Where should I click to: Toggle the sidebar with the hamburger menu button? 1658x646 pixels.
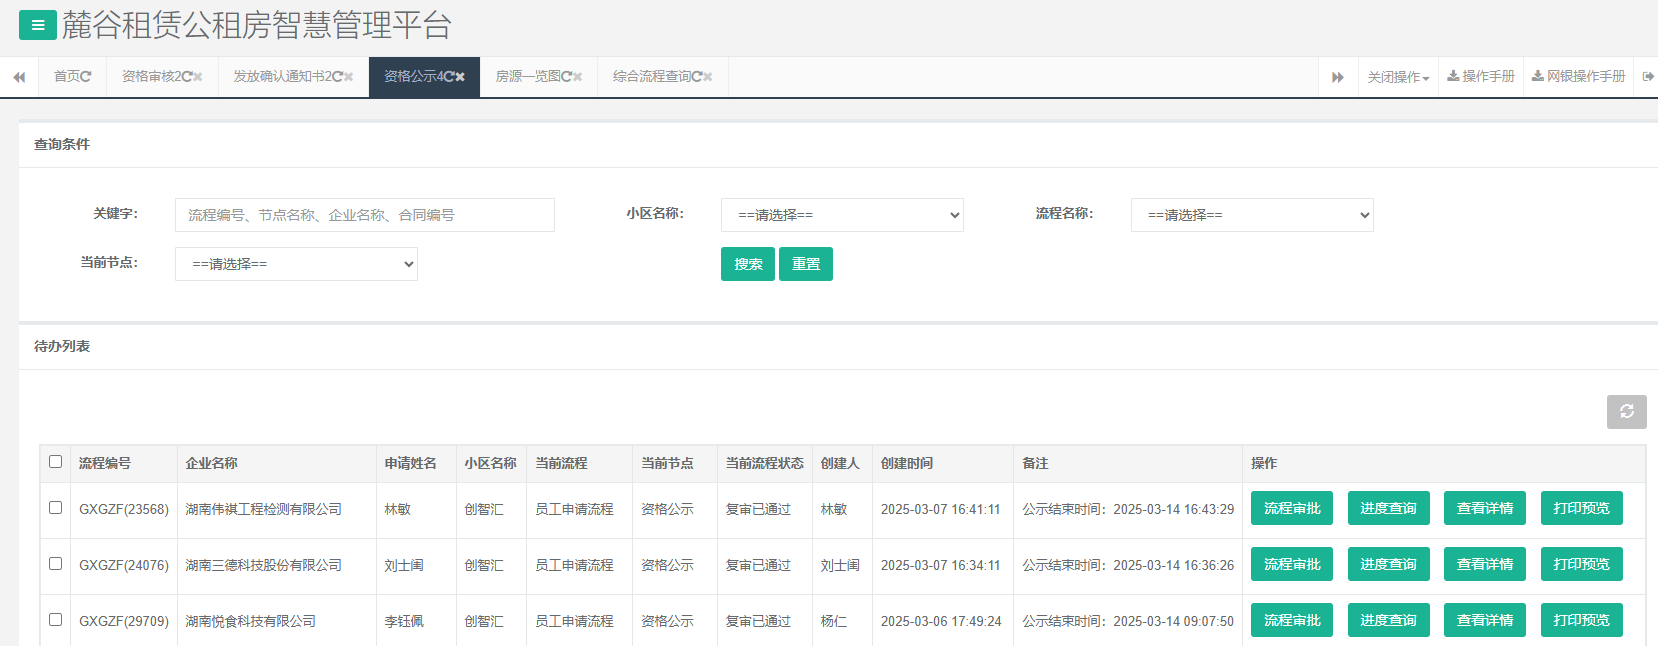[x=37, y=25]
